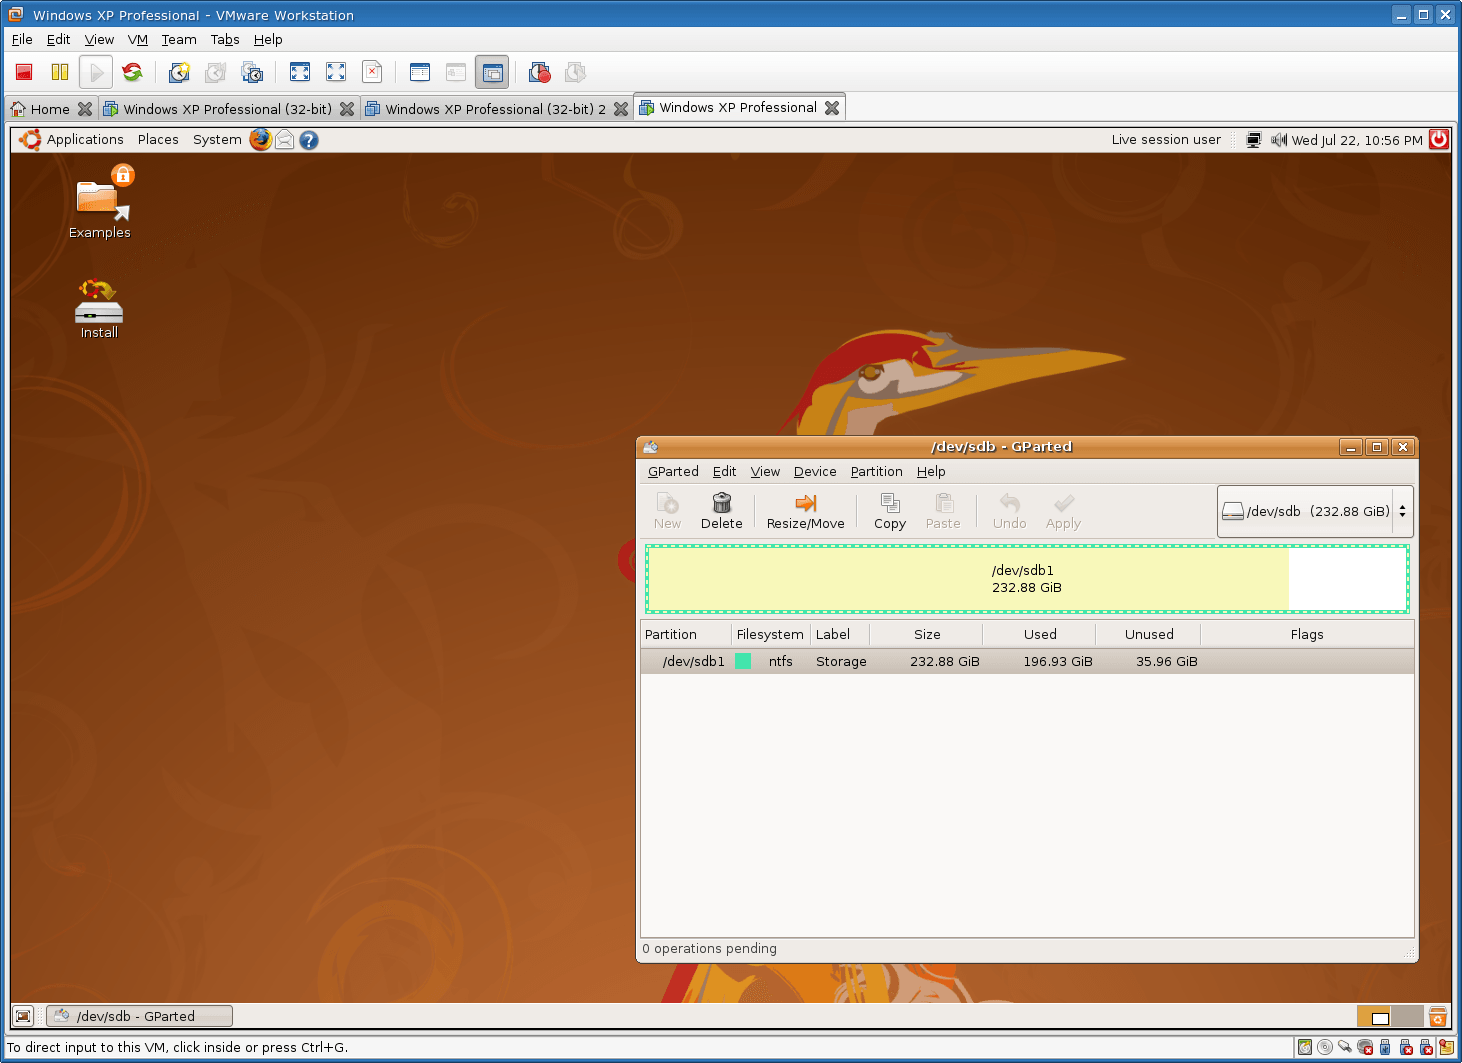Click the Revert to Snapshot icon
The width and height of the screenshot is (1462, 1063).
coord(215,72)
